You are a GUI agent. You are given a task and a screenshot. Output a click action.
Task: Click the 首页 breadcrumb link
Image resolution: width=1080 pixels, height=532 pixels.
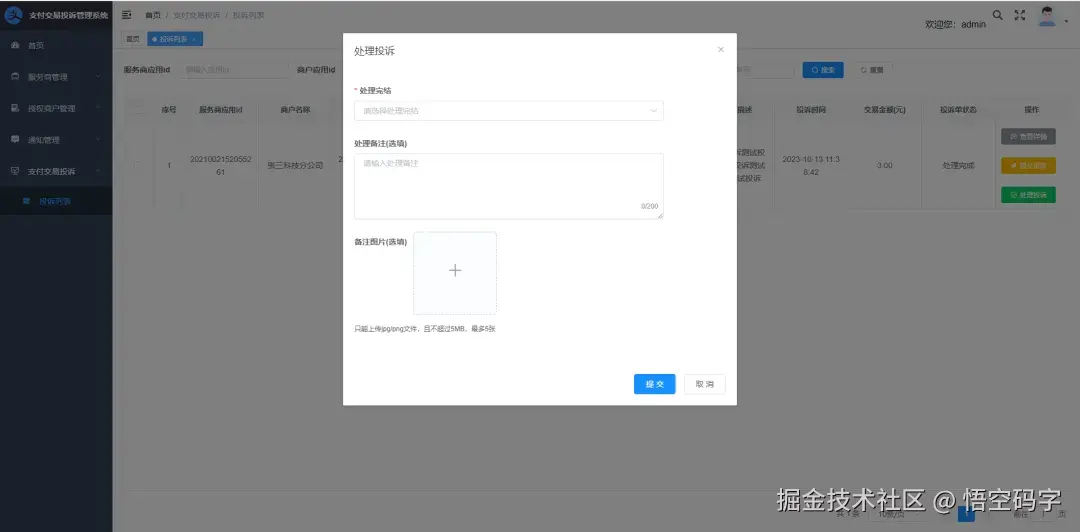point(152,15)
